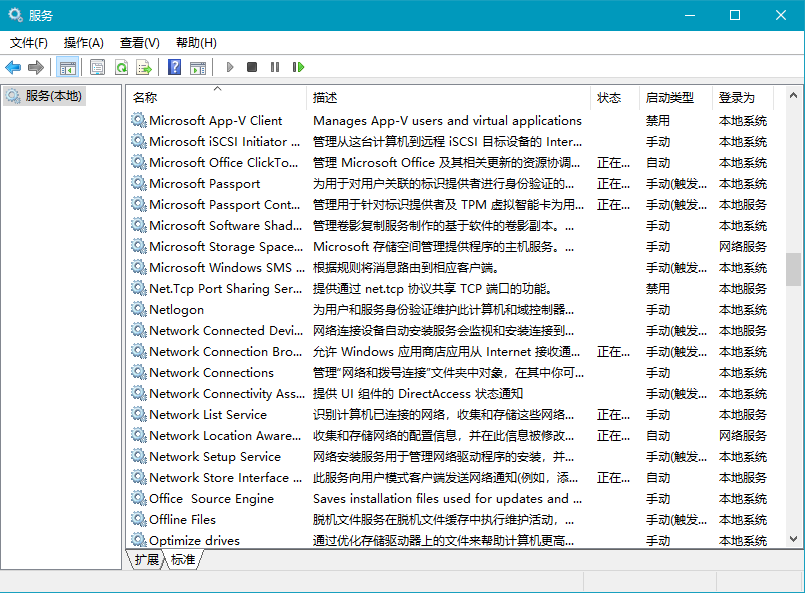Click the Services app icon in title bar
This screenshot has height=593, width=805.
click(15, 15)
